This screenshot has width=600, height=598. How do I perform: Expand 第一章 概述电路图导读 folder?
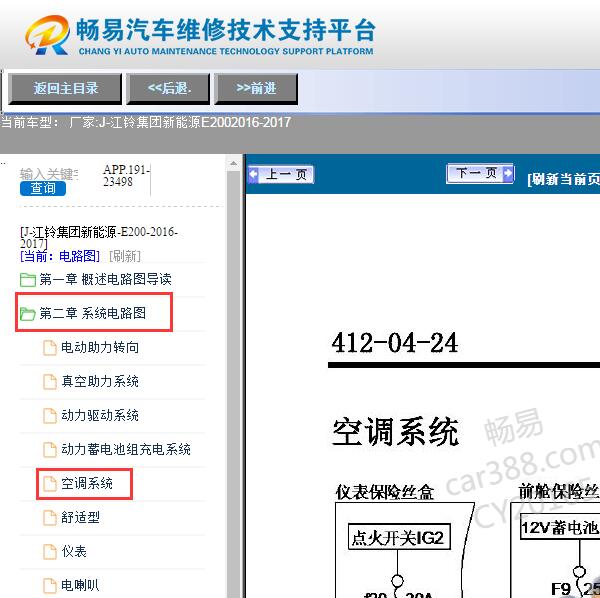point(105,280)
